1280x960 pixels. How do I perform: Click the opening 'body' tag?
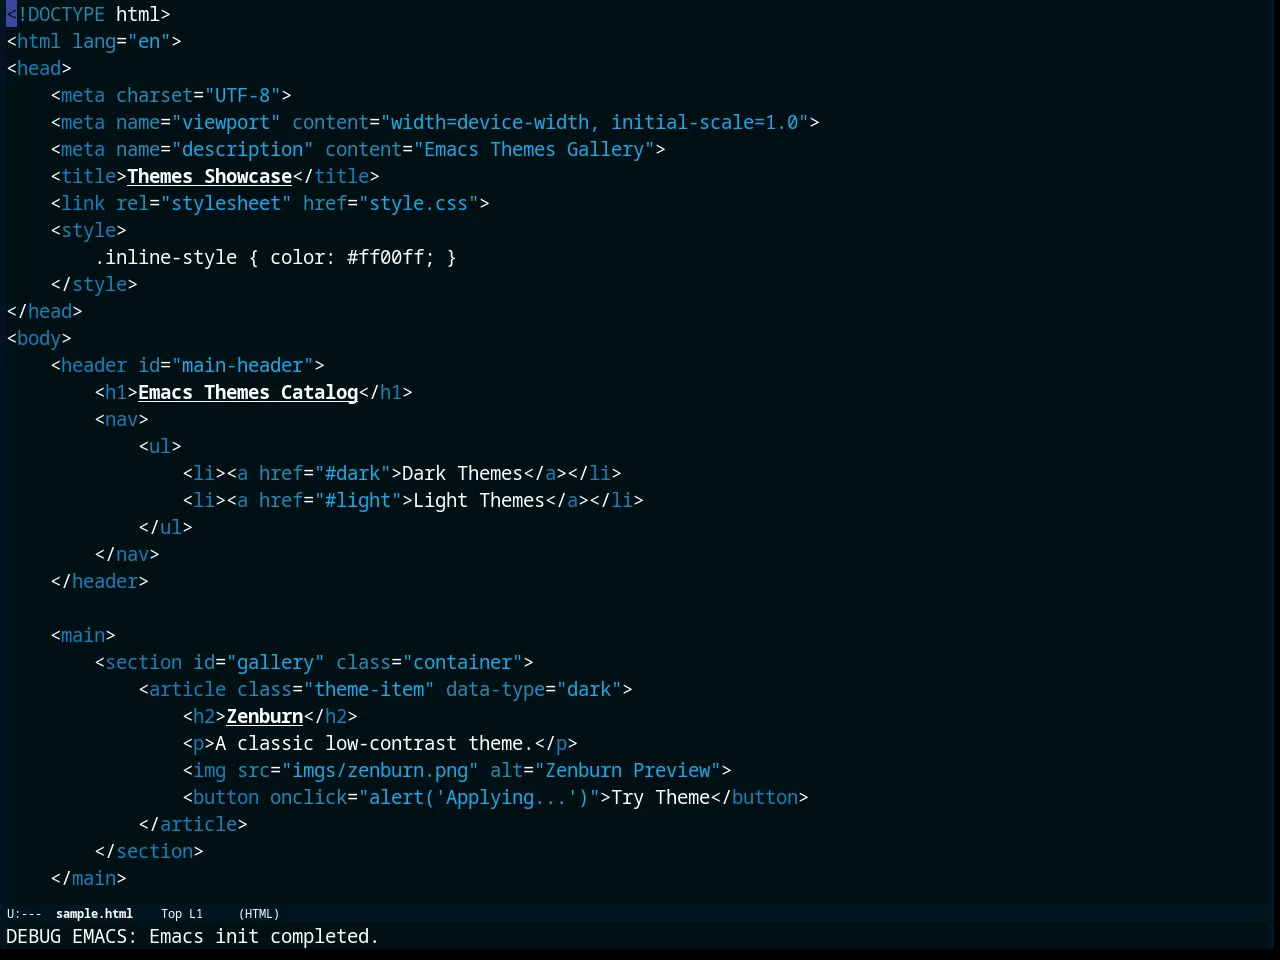(39, 339)
